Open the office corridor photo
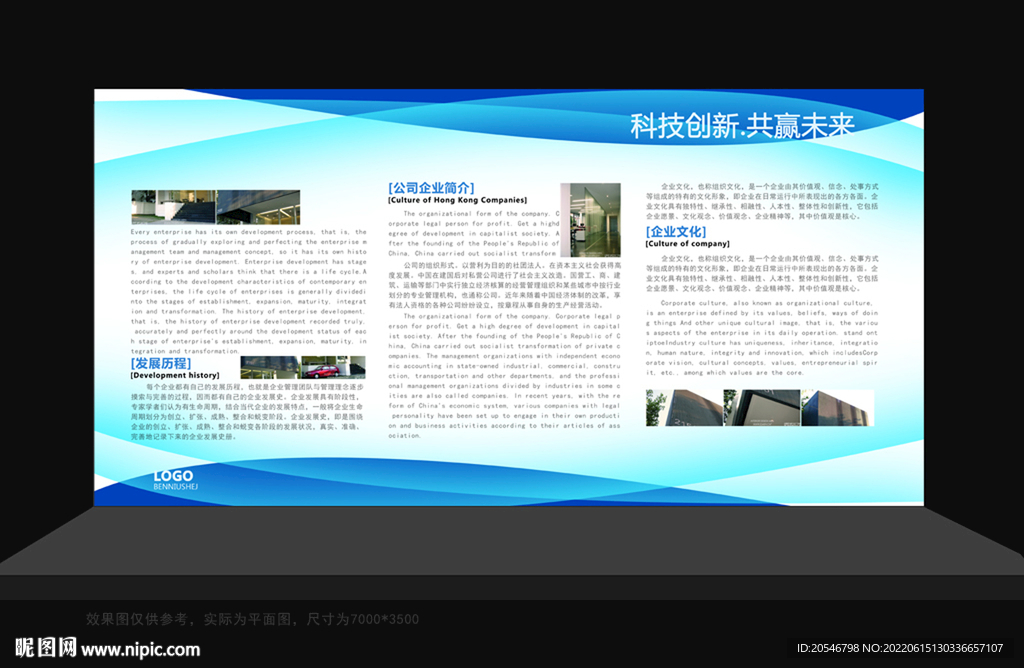 point(591,222)
